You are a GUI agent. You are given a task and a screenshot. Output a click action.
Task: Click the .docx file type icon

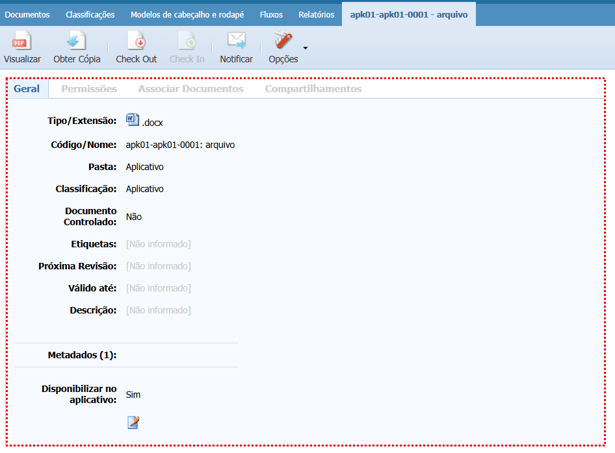click(133, 121)
